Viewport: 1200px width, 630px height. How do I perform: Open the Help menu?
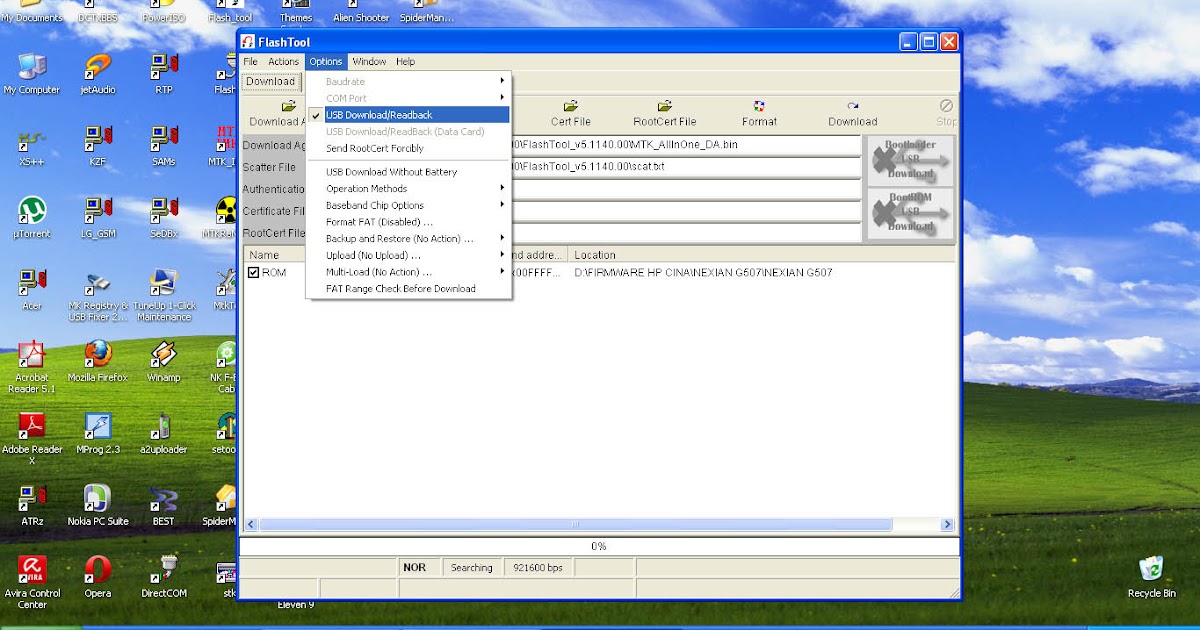405,61
